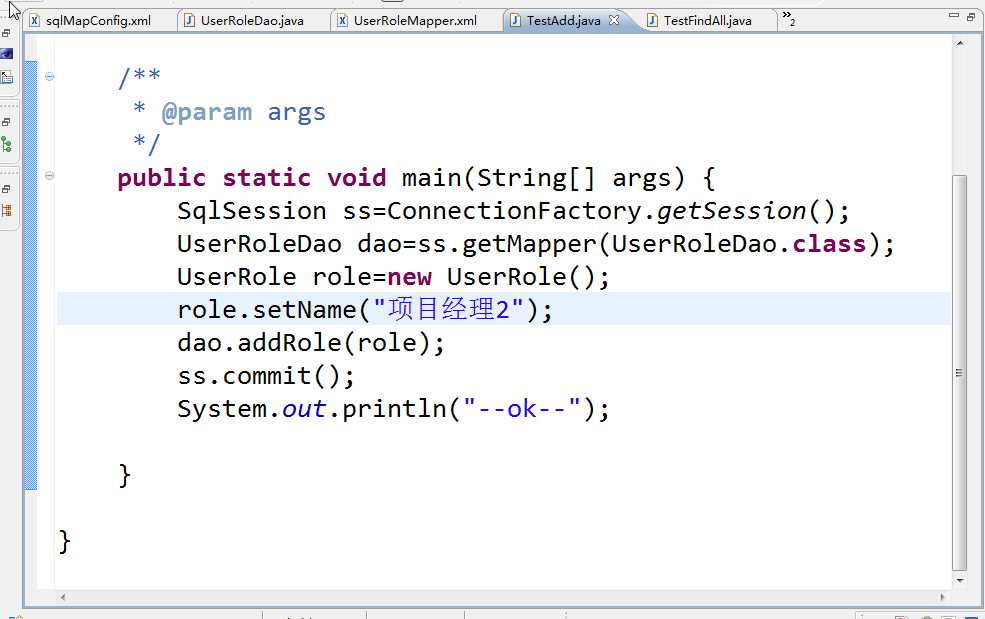Click 'out' in System.out.println
This screenshot has width=985, height=619.
pos(304,409)
